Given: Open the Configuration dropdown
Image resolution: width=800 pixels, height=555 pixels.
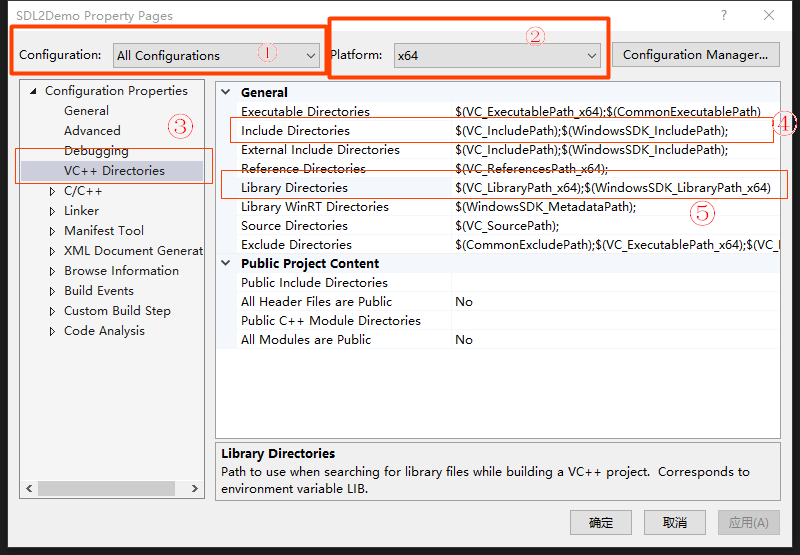Looking at the screenshot, I should point(216,56).
